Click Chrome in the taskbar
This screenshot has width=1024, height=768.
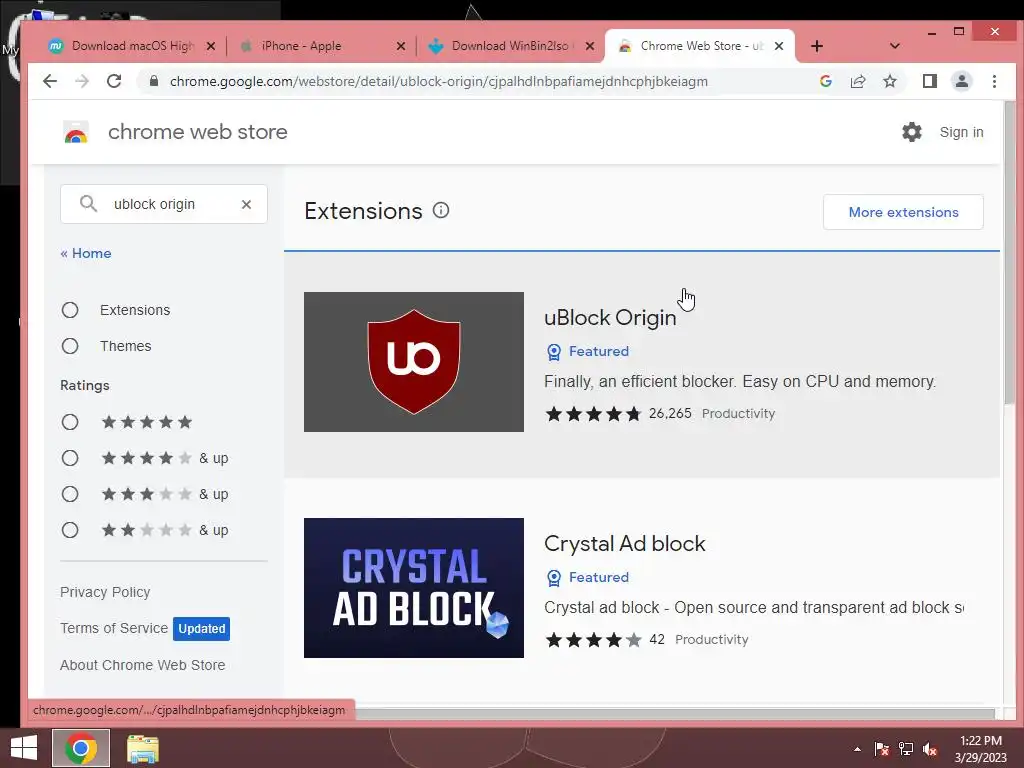[x=81, y=748]
